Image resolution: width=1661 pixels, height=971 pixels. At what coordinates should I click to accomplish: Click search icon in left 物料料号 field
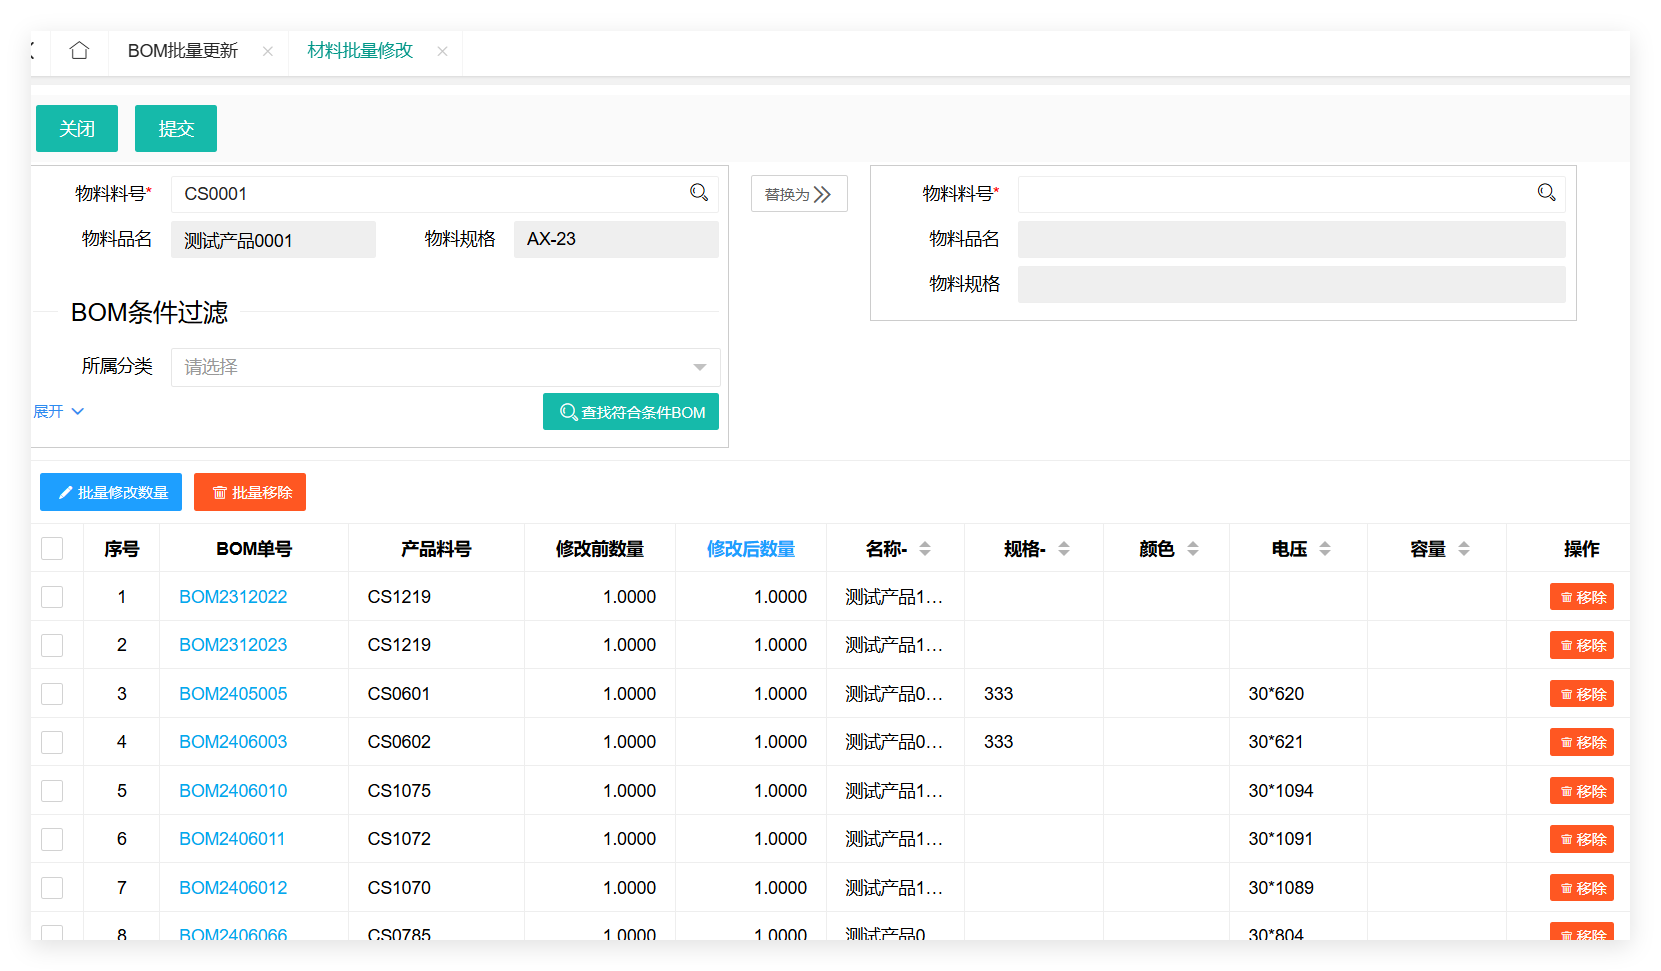pos(699,193)
